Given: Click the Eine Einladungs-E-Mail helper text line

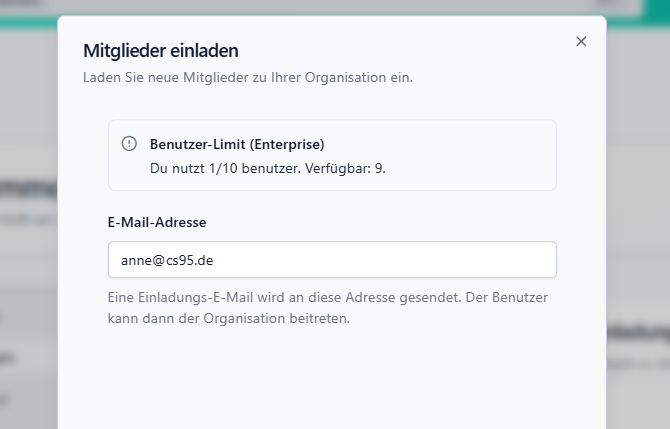Looking at the screenshot, I should tap(327, 298).
